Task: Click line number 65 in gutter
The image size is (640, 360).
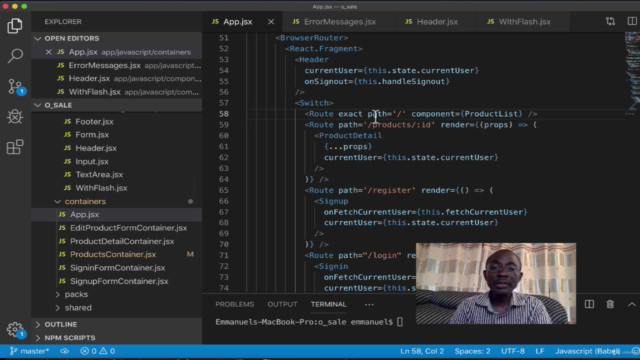Action: (x=223, y=190)
